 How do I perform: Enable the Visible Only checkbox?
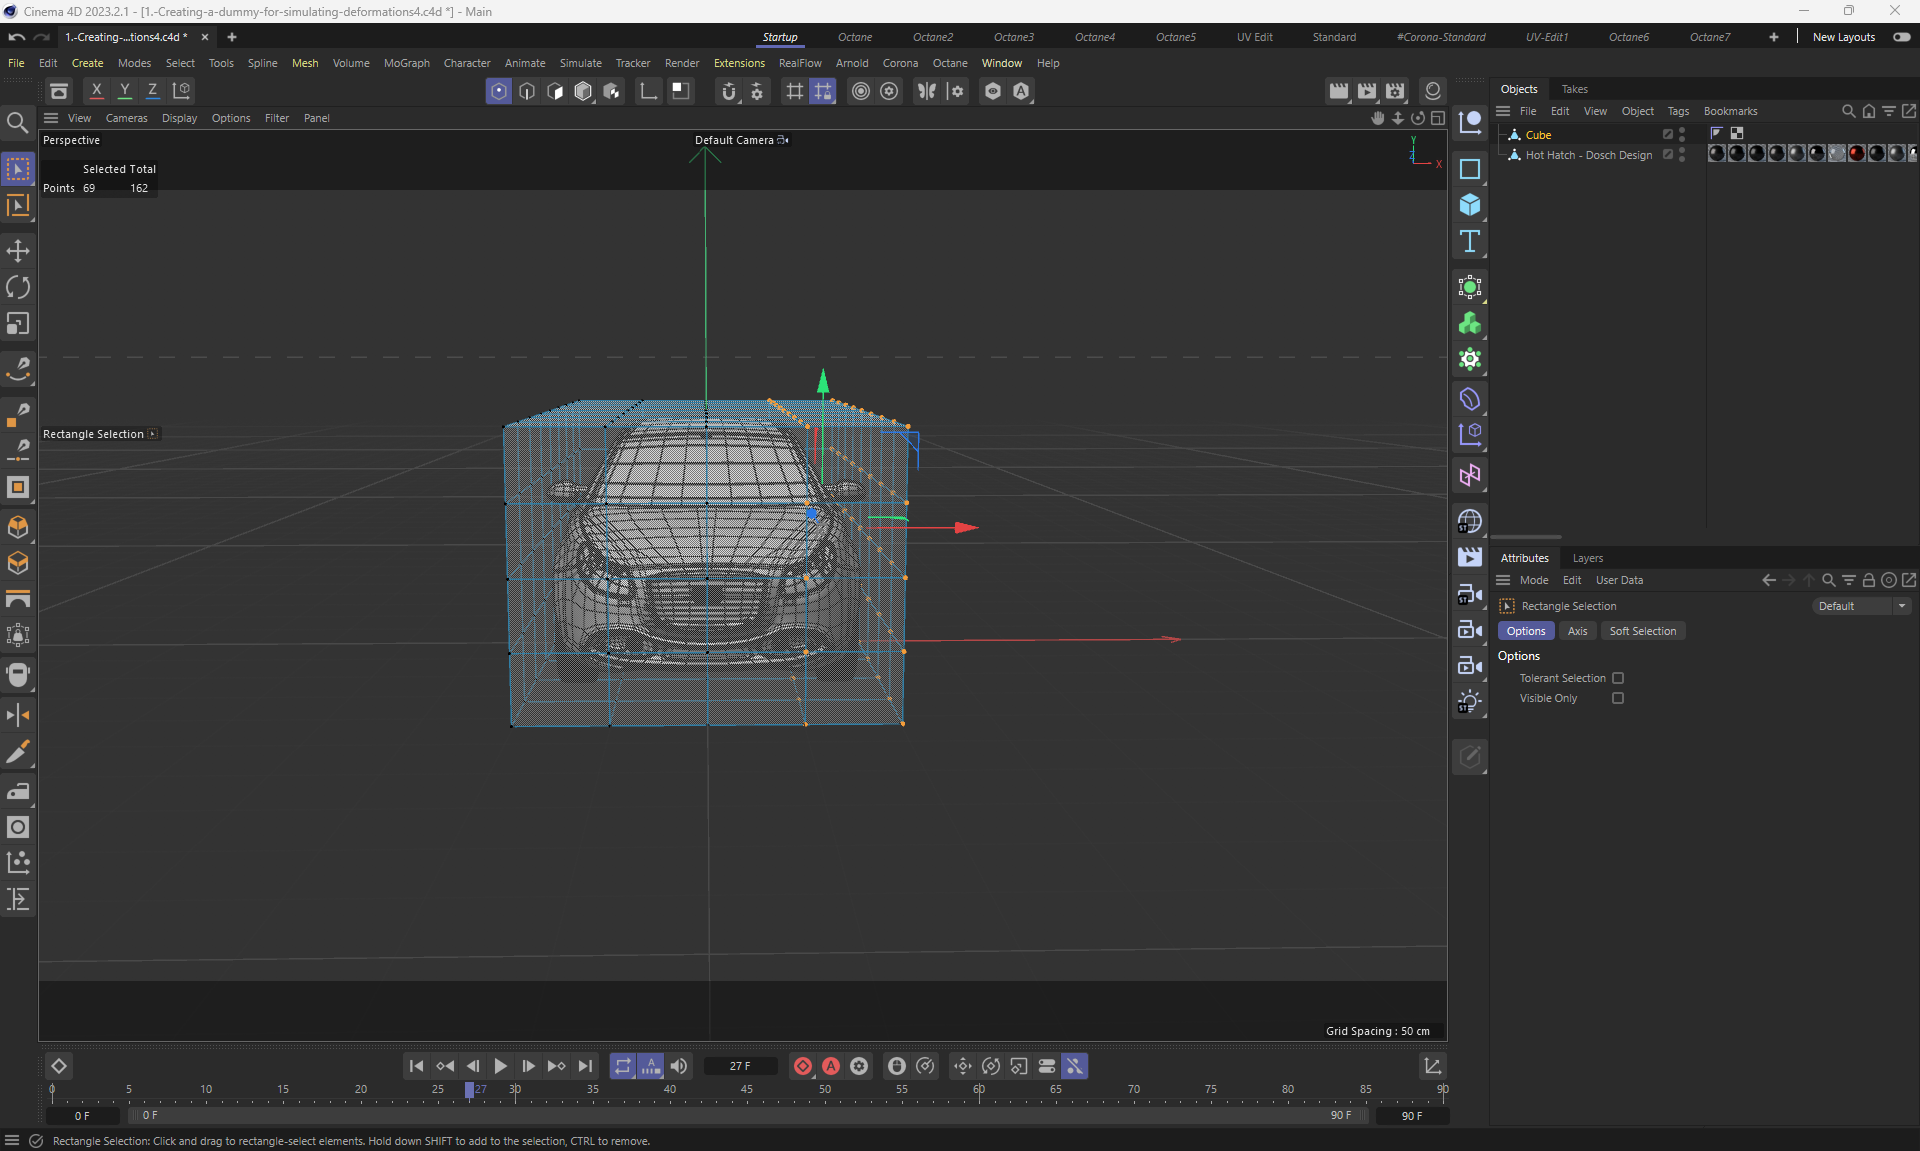coord(1618,698)
